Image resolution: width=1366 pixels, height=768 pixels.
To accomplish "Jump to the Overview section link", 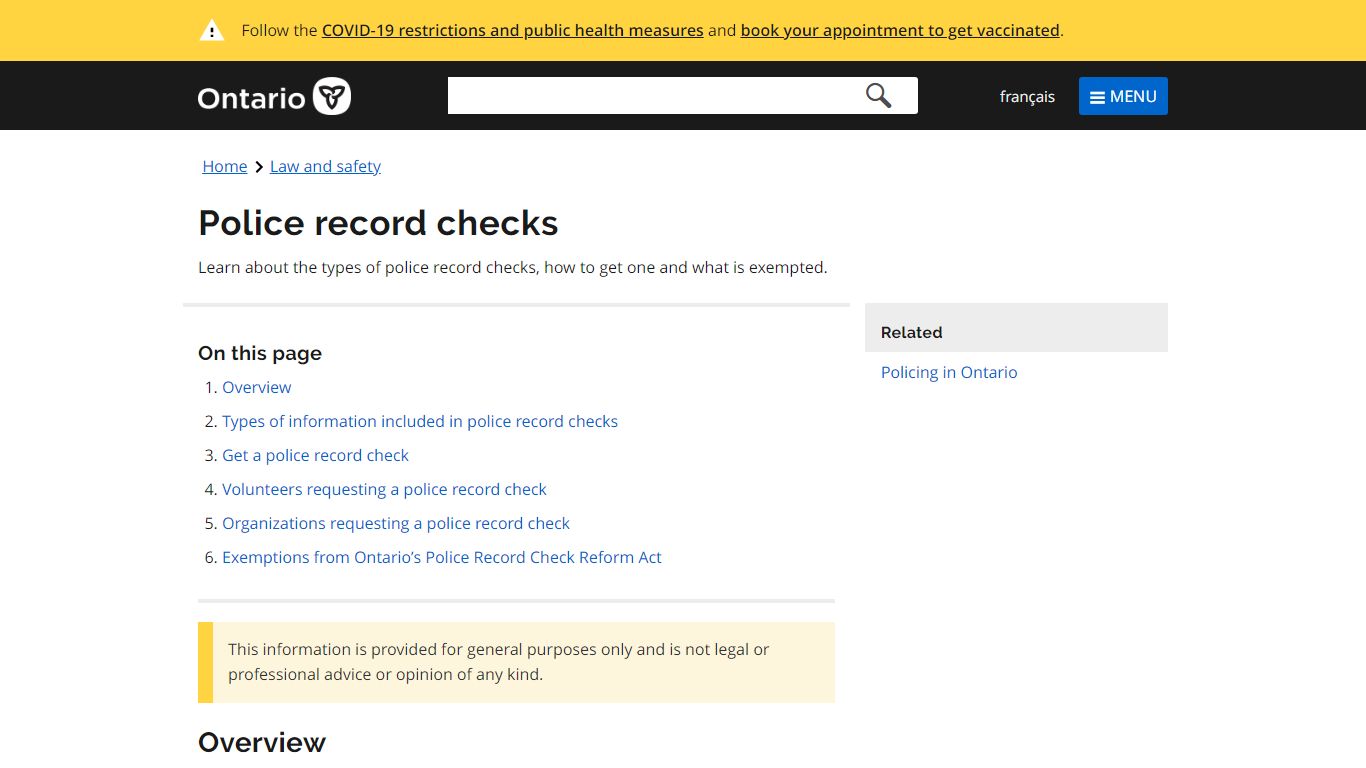I will click(x=257, y=388).
